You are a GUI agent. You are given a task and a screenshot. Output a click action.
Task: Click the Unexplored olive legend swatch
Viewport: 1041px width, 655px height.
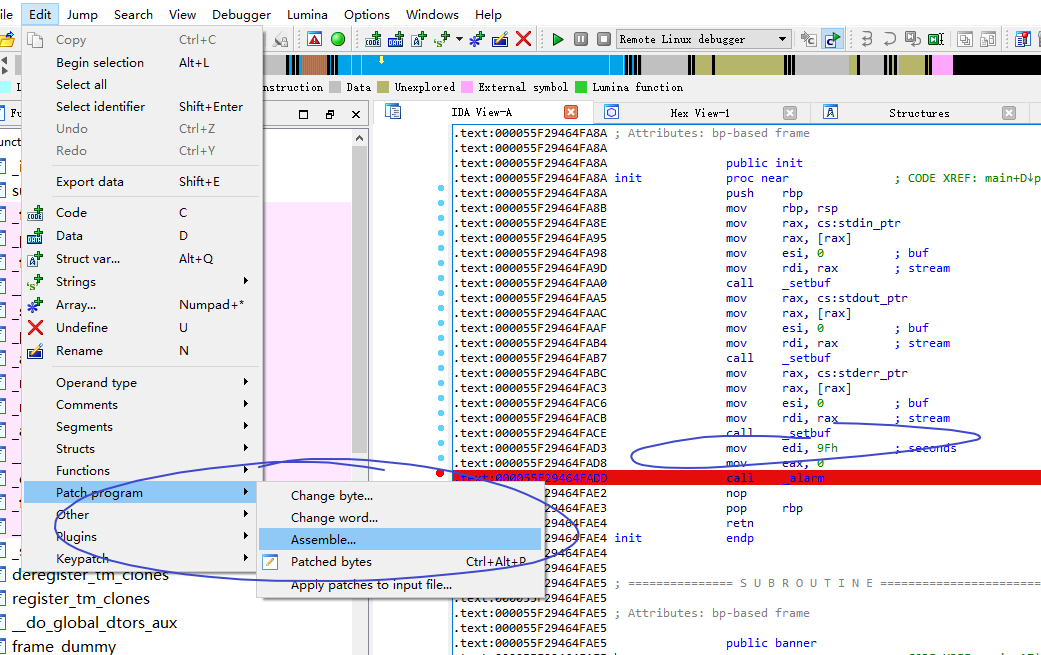tap(382, 87)
